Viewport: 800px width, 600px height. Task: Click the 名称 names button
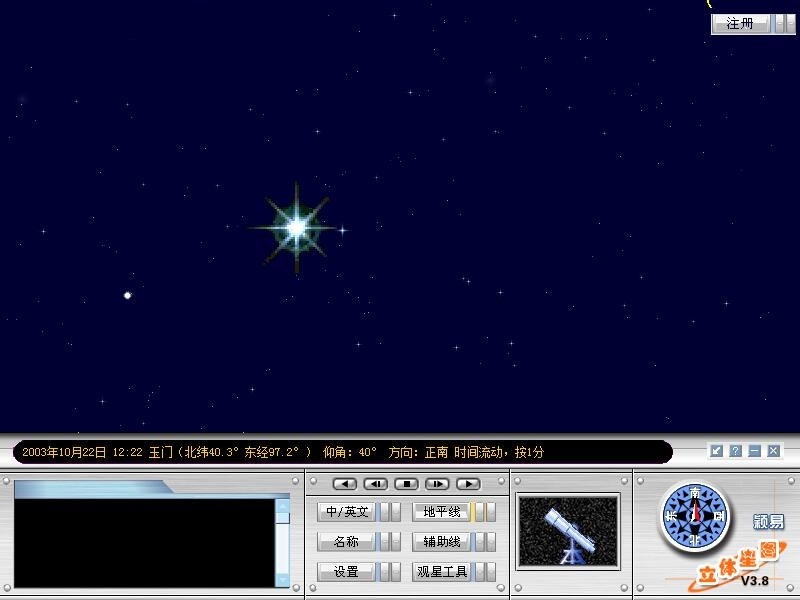[346, 541]
